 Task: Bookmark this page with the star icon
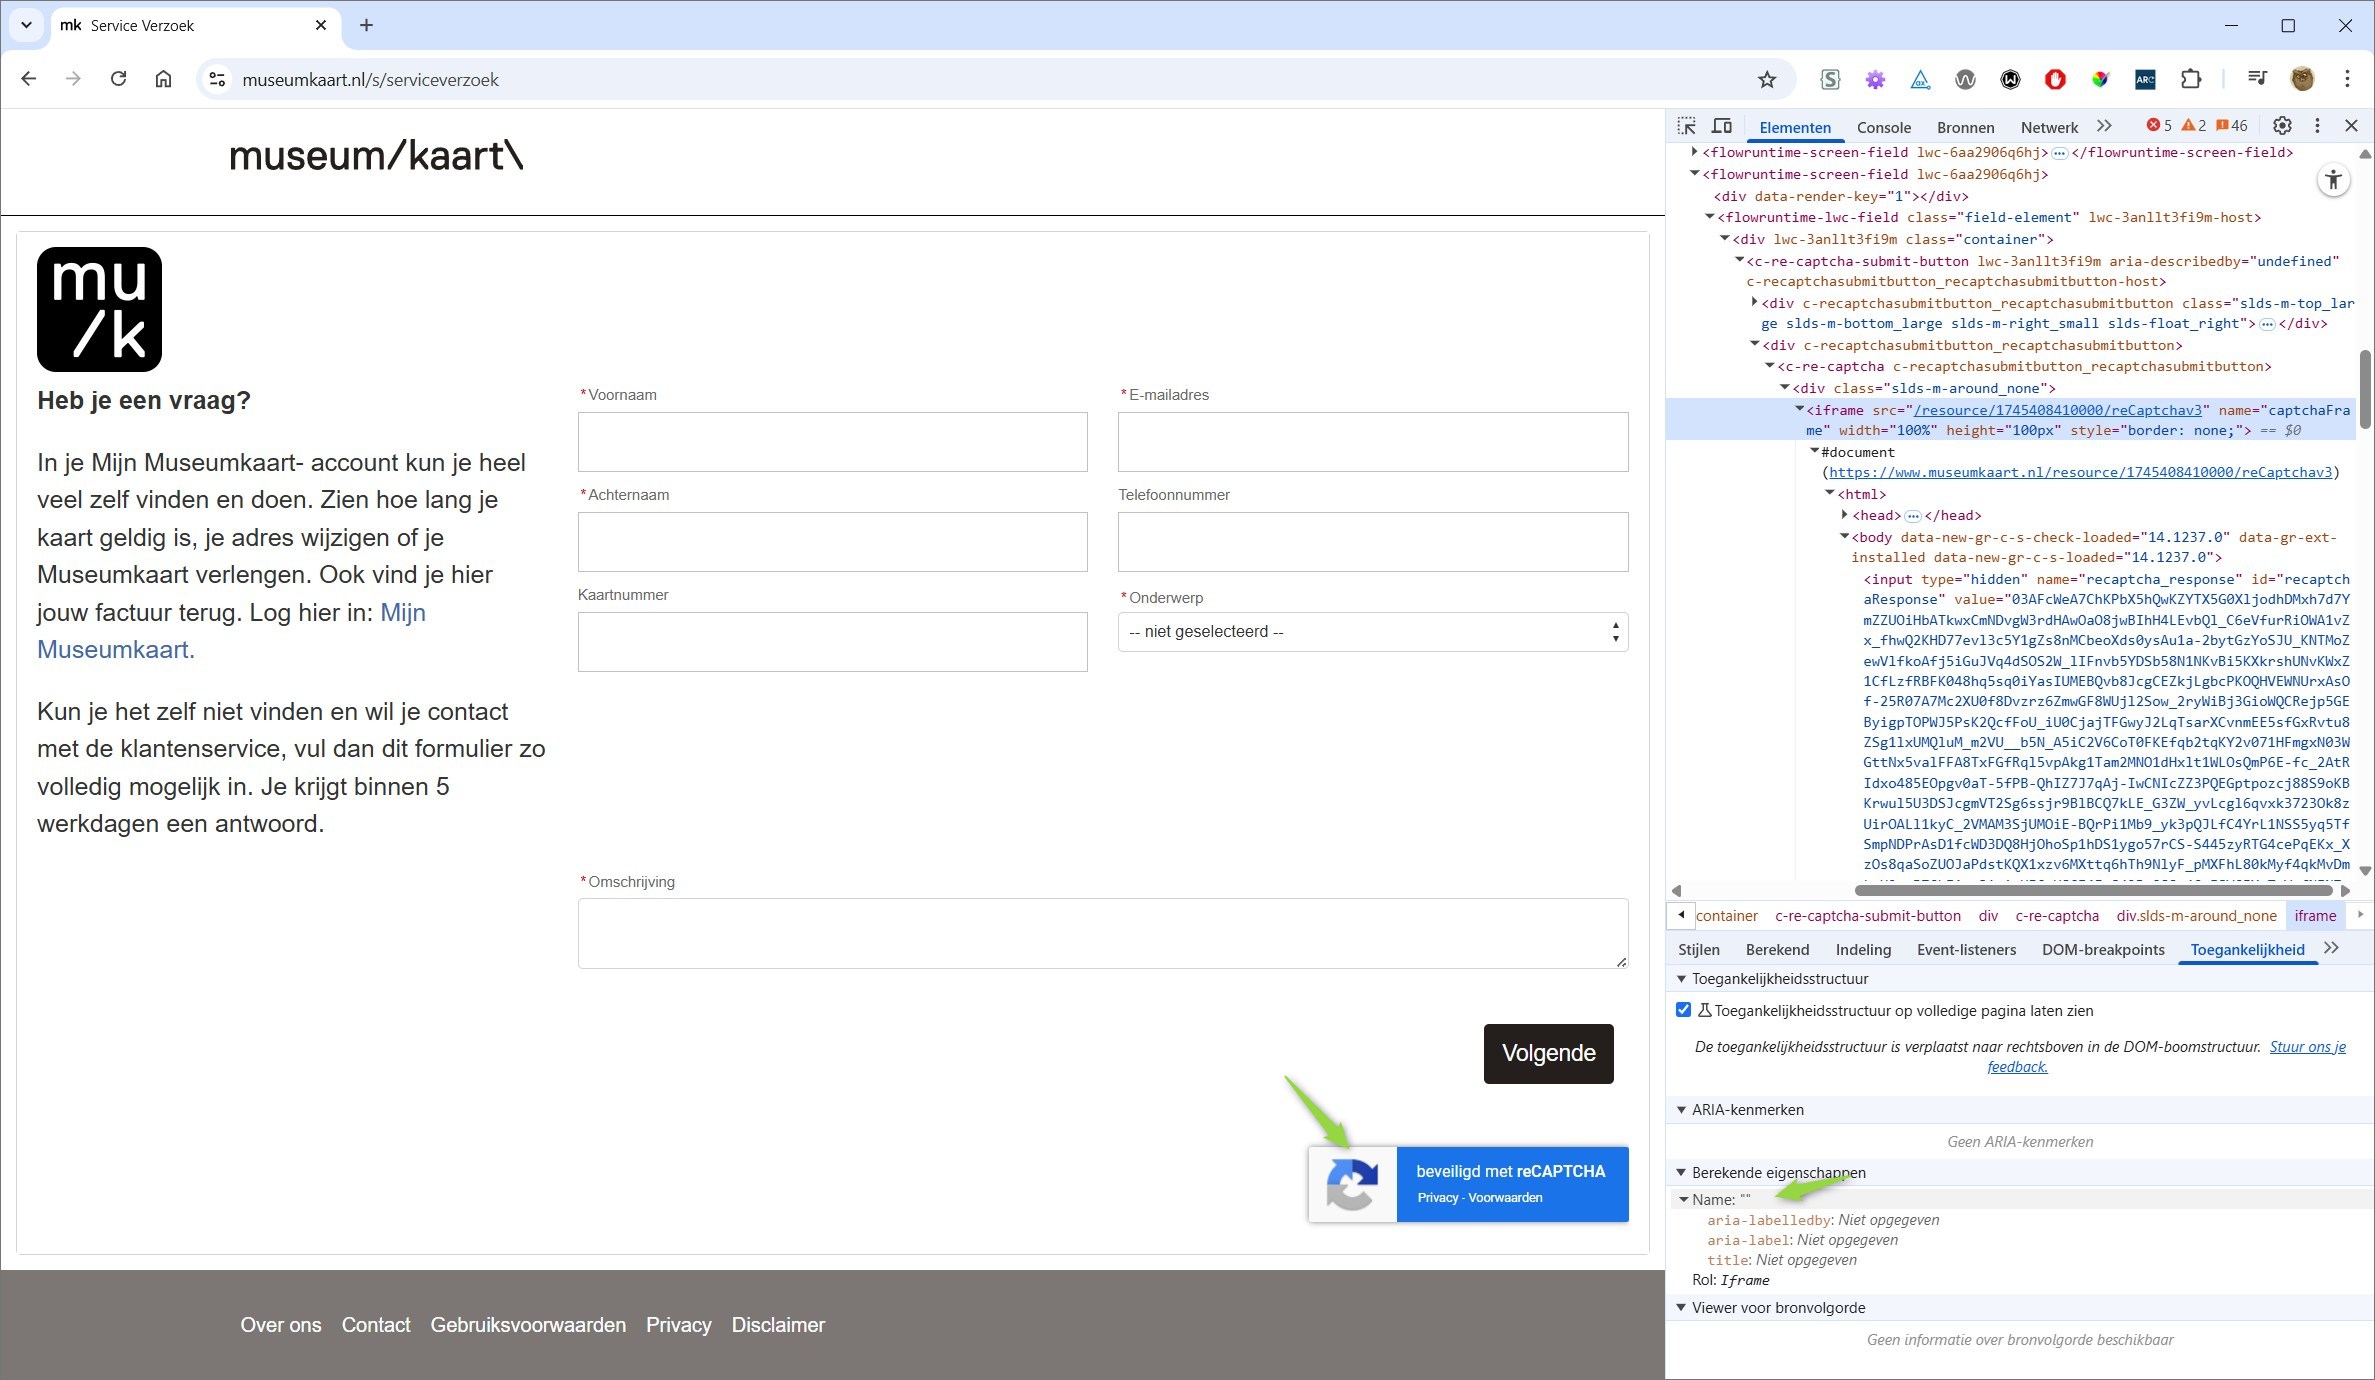[1767, 80]
